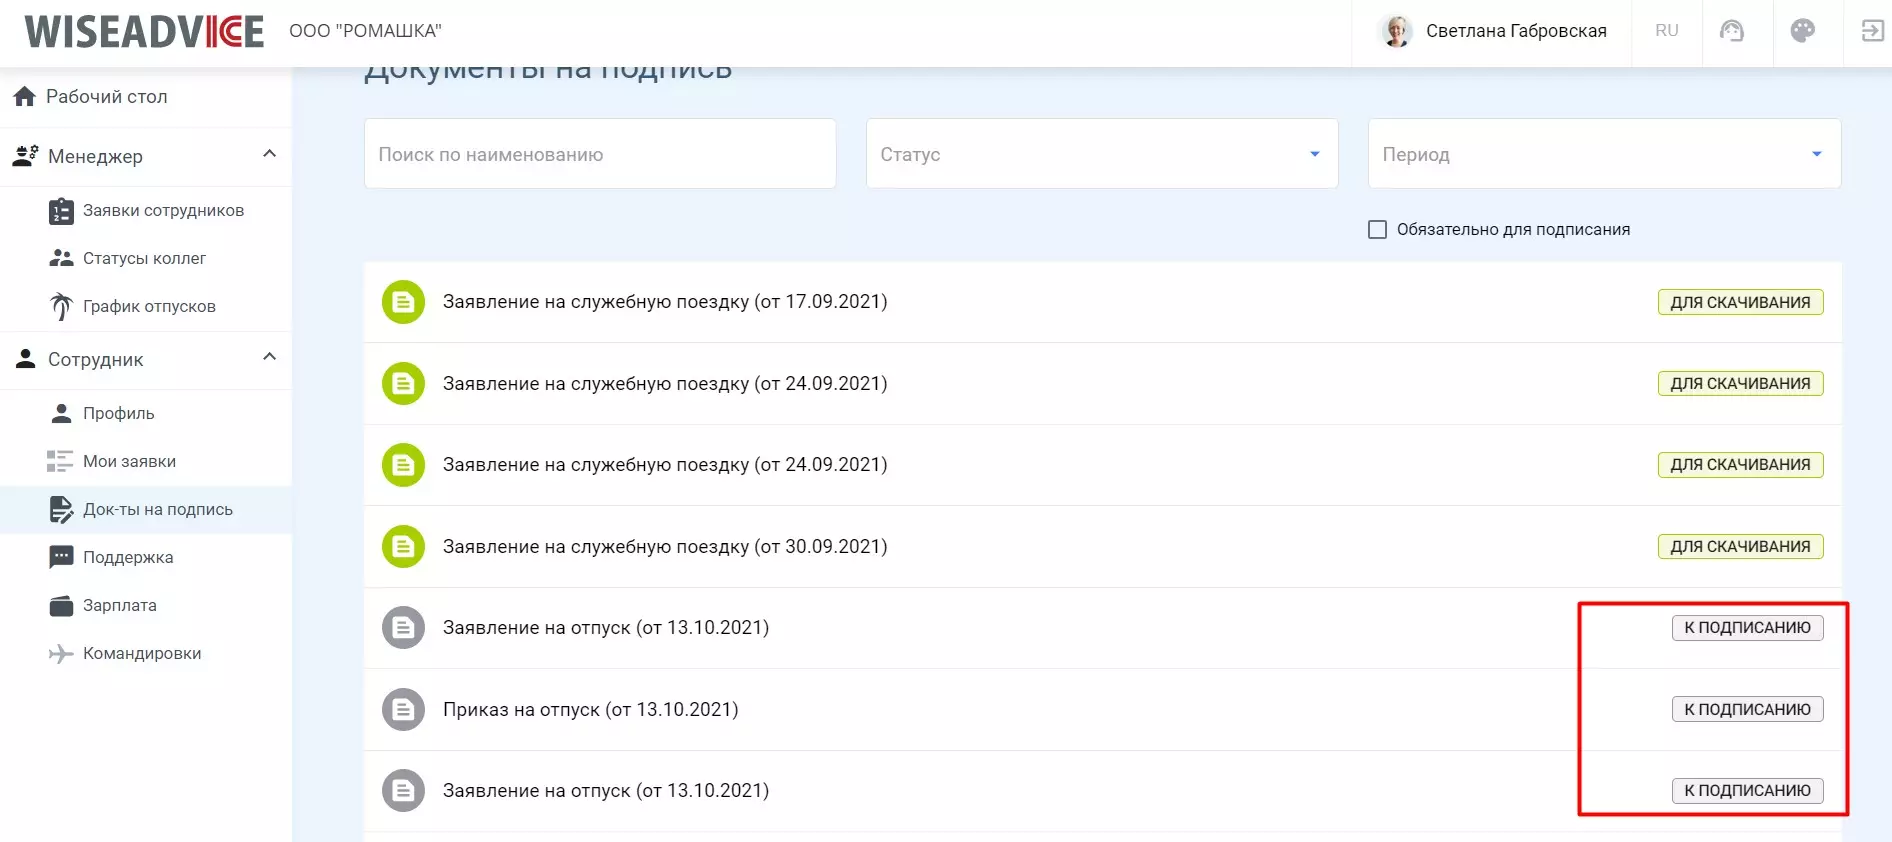Viewport: 1892px width, 842px height.
Task: Click the palm tree График отпусков icon
Action: coord(61,306)
